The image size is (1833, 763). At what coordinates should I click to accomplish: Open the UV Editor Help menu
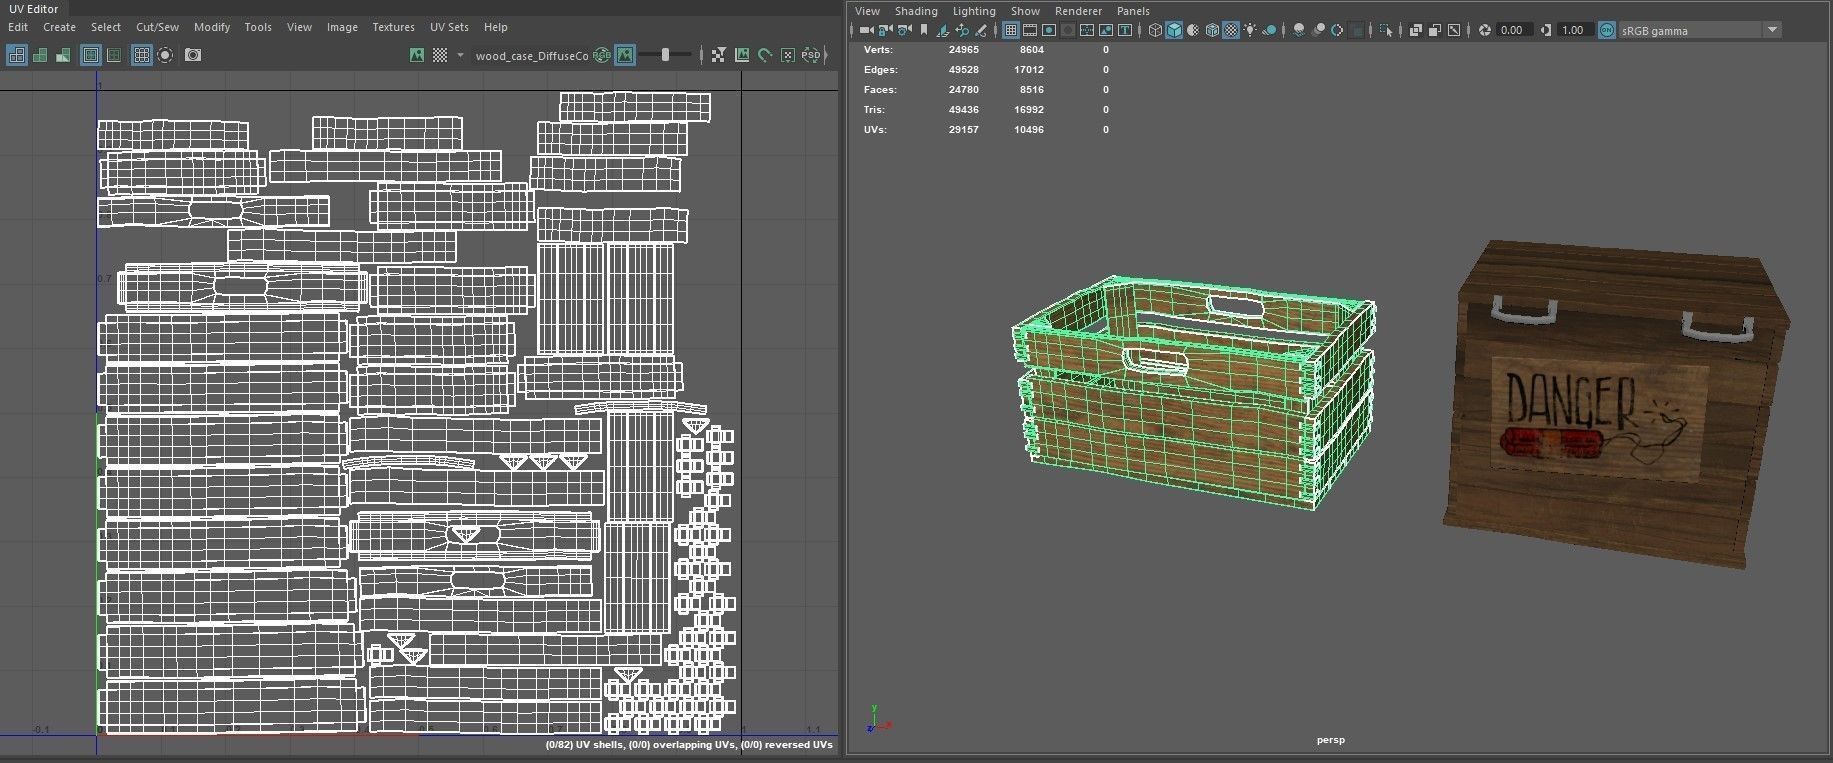coord(495,27)
